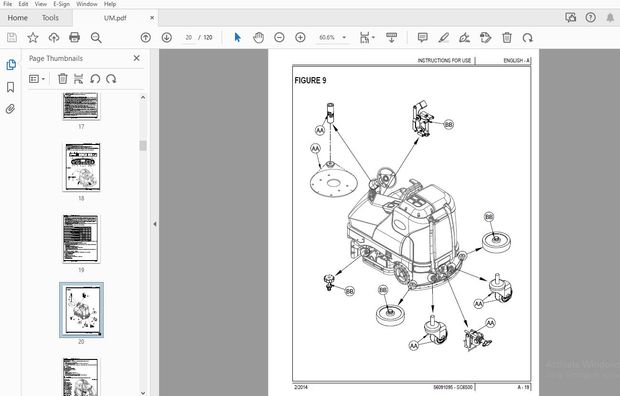This screenshot has height=396, width=620.
Task: Open the Attachments paperclip icon
Action: pyautogui.click(x=11, y=109)
